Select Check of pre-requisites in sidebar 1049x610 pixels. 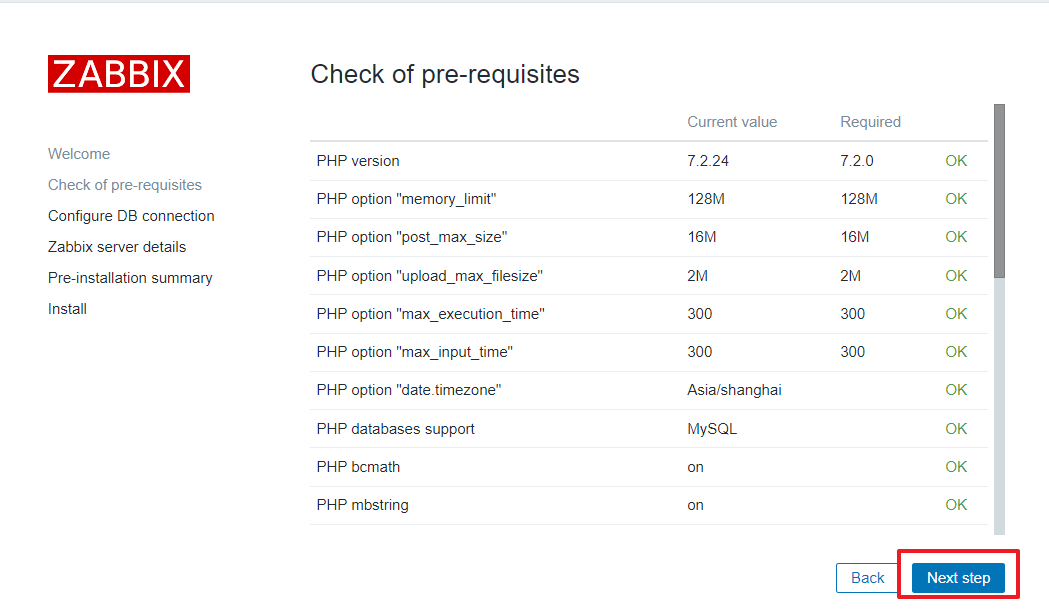coord(125,185)
